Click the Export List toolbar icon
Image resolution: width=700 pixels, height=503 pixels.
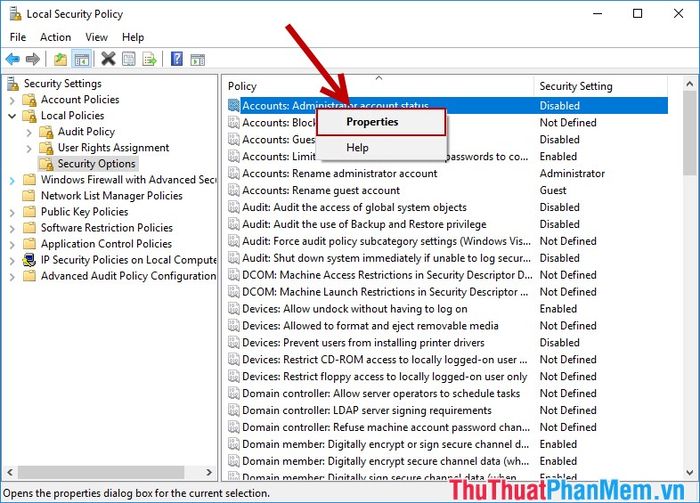click(x=149, y=59)
